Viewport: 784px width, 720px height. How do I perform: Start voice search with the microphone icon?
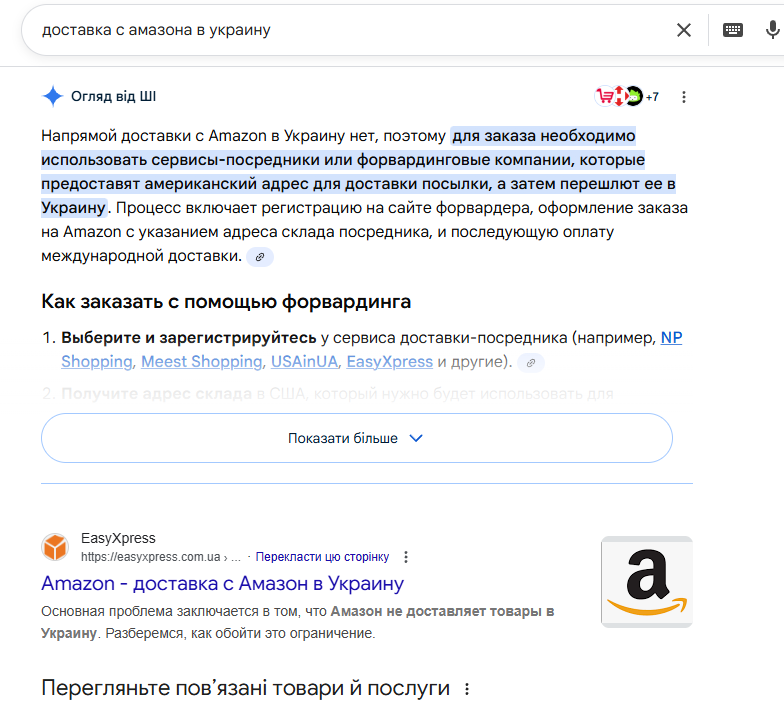pos(773,30)
